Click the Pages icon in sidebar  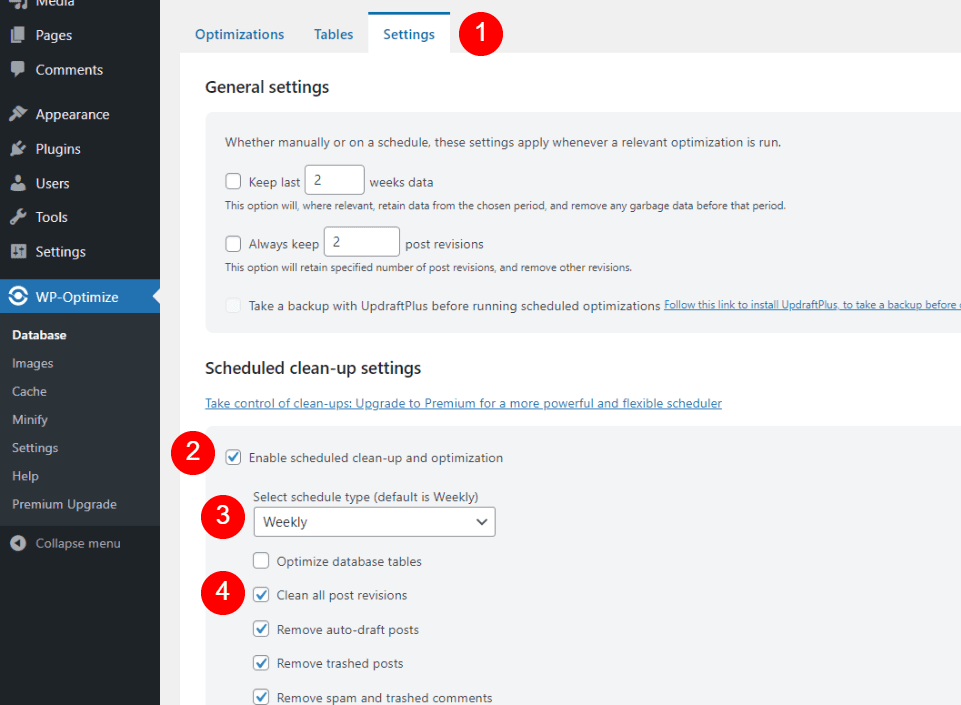click(18, 35)
